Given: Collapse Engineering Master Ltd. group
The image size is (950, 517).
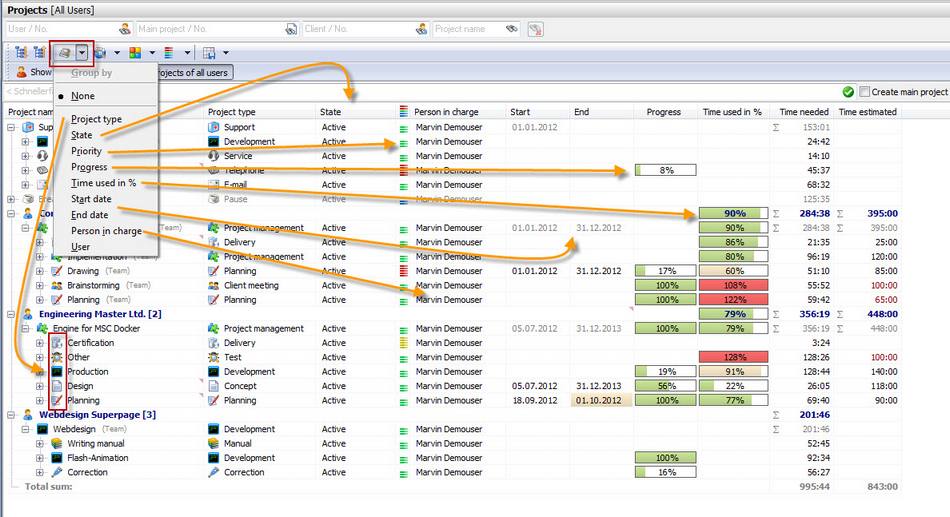Looking at the screenshot, I should point(12,314).
